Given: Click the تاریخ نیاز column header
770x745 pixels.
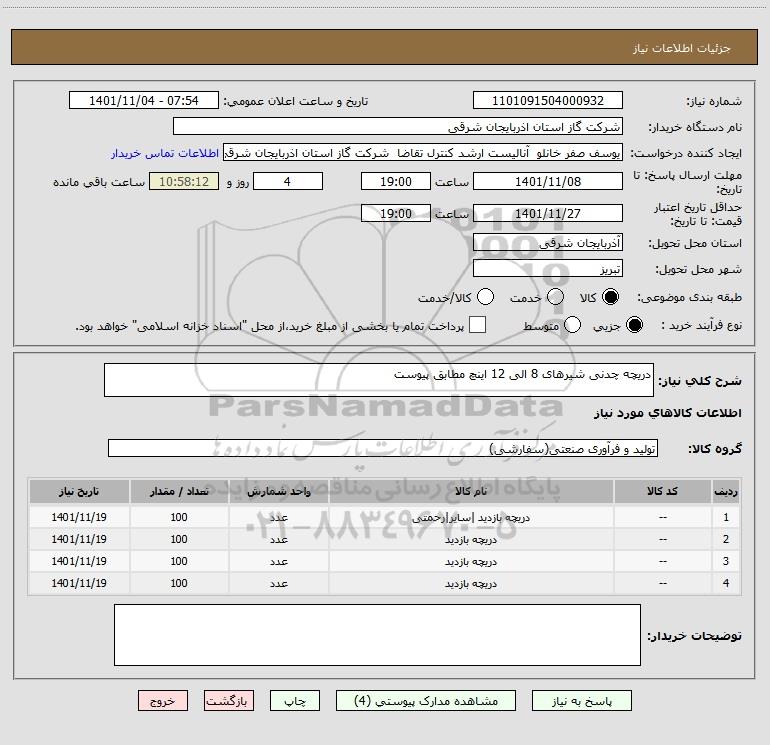Looking at the screenshot, I should tap(79, 492).
